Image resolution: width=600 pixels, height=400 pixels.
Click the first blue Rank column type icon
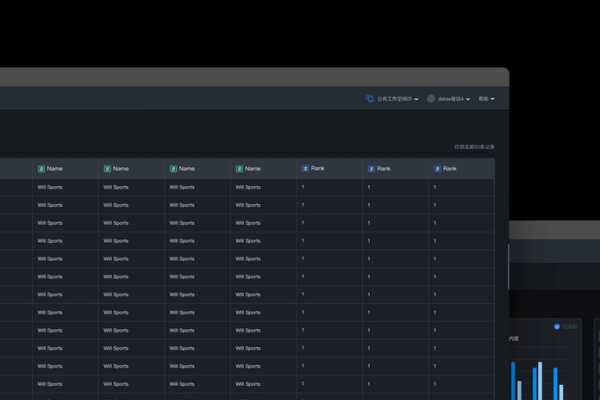point(305,169)
